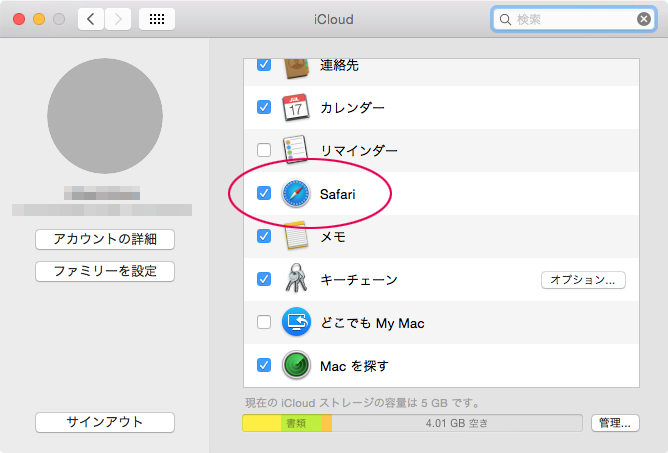Click the 4.01 GB 空き text
668x453 pixels.
coord(457,423)
